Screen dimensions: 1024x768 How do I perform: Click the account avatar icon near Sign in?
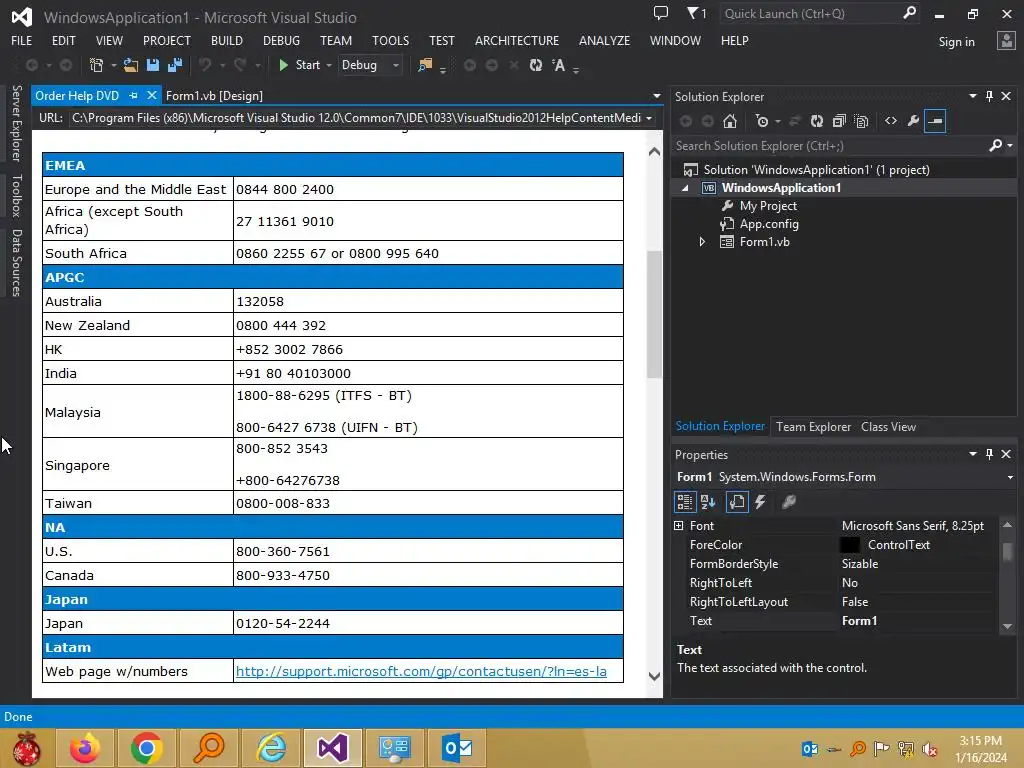point(1006,41)
